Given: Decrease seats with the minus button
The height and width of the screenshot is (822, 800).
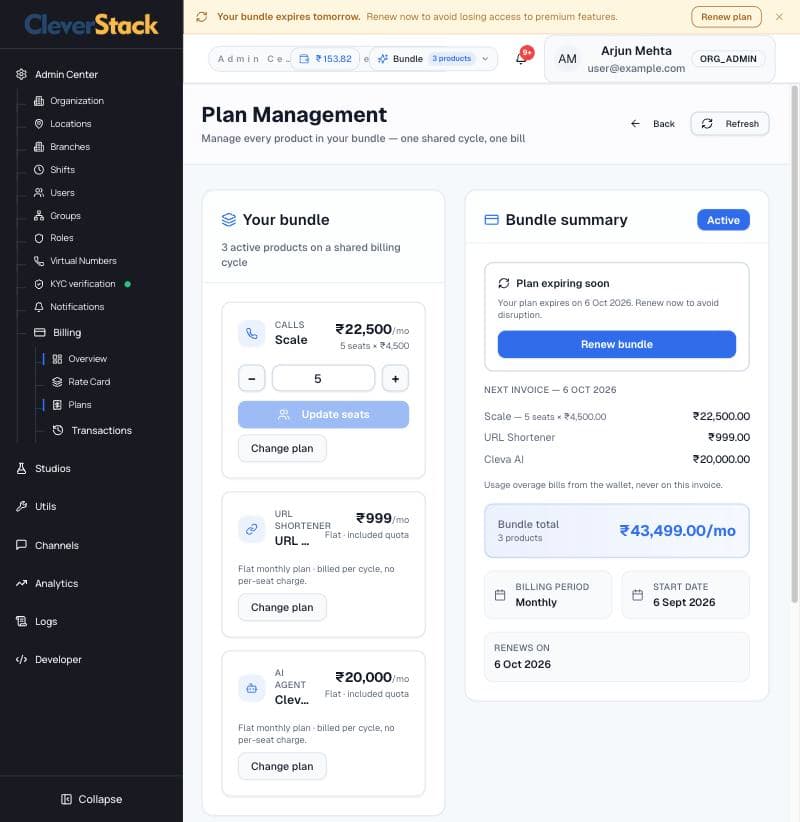Looking at the screenshot, I should 252,378.
